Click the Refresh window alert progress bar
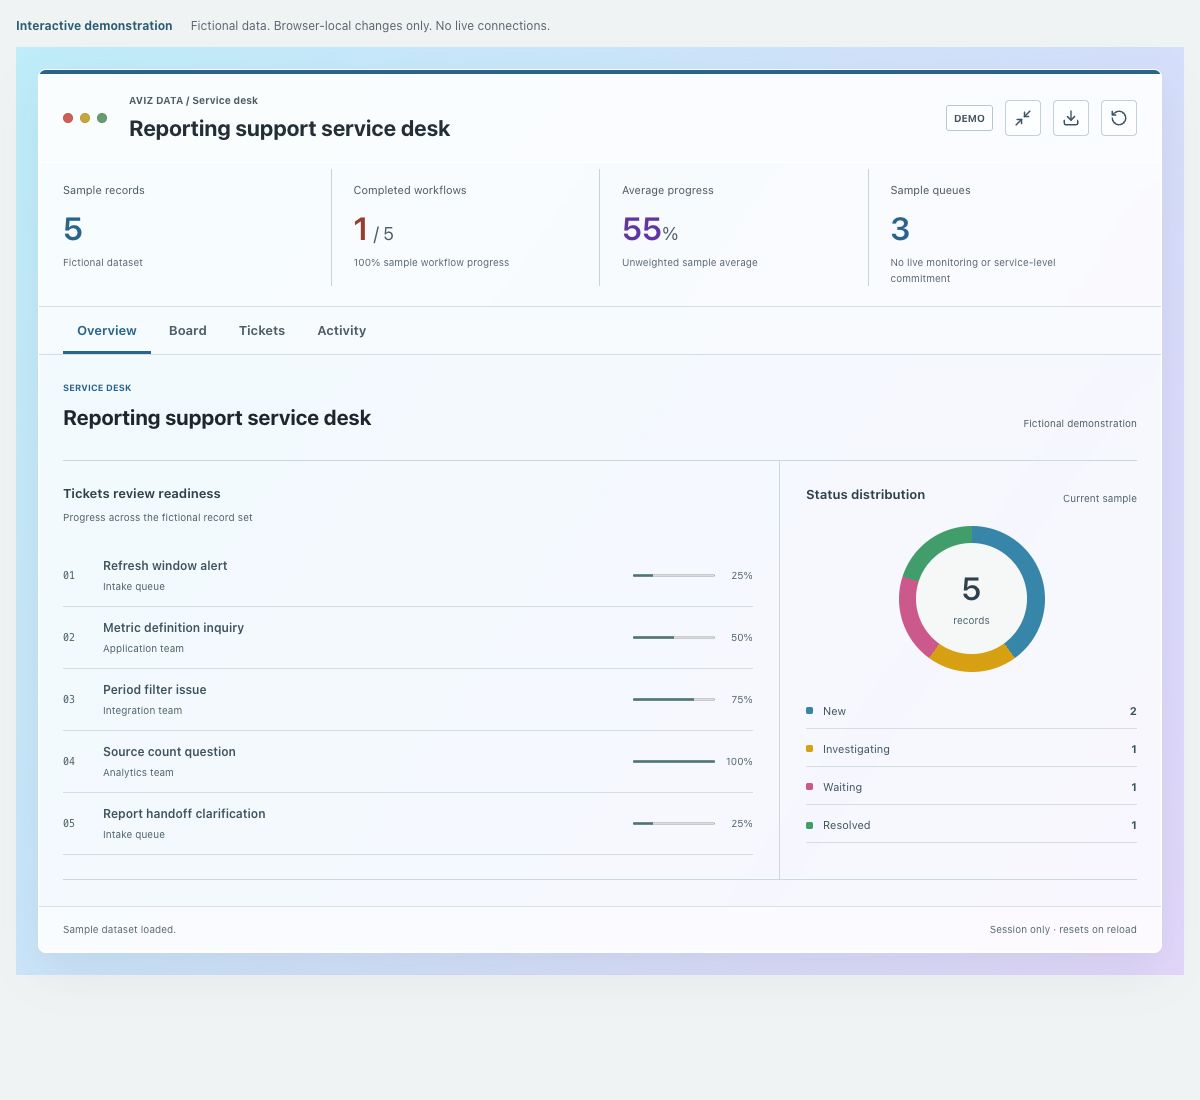Screen dimensions: 1200x1100 [x=674, y=576]
